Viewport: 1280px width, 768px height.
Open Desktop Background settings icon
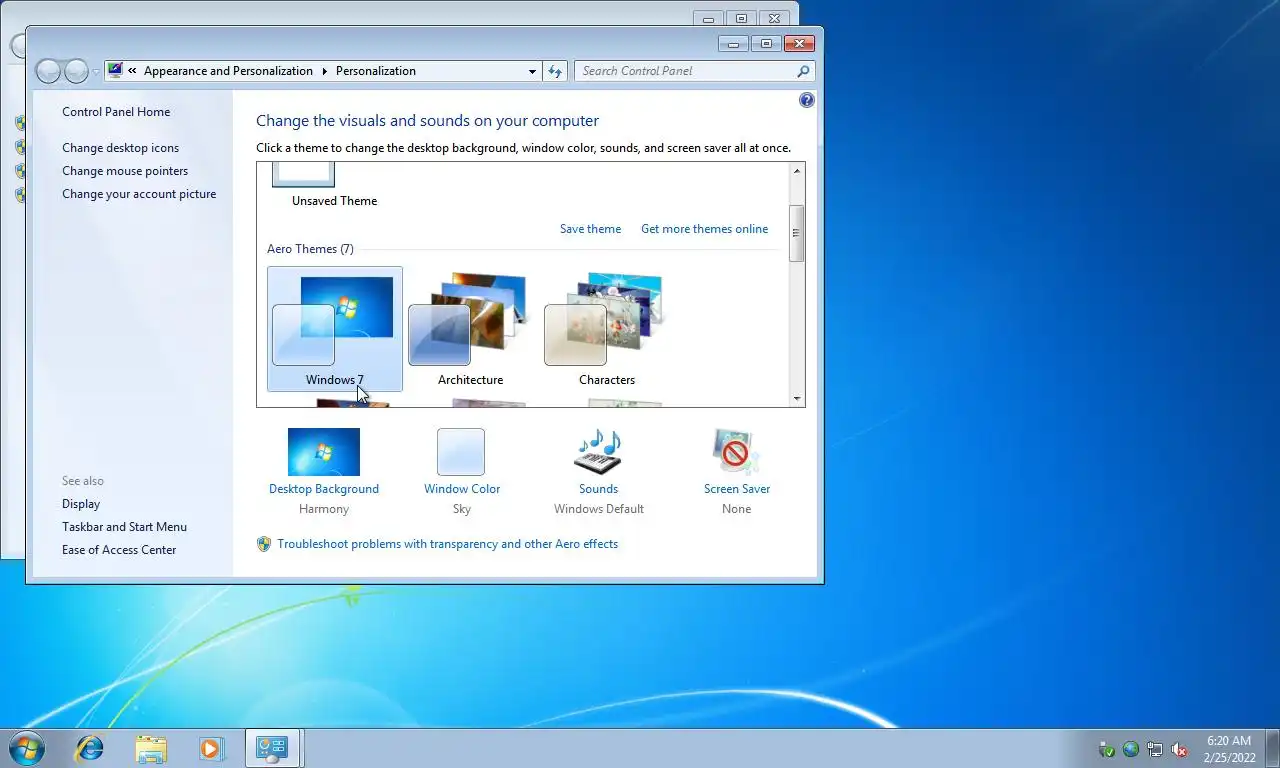point(324,452)
